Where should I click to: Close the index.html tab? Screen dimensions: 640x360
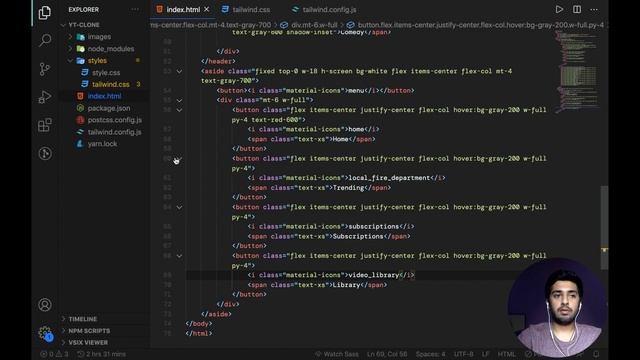(207, 9)
